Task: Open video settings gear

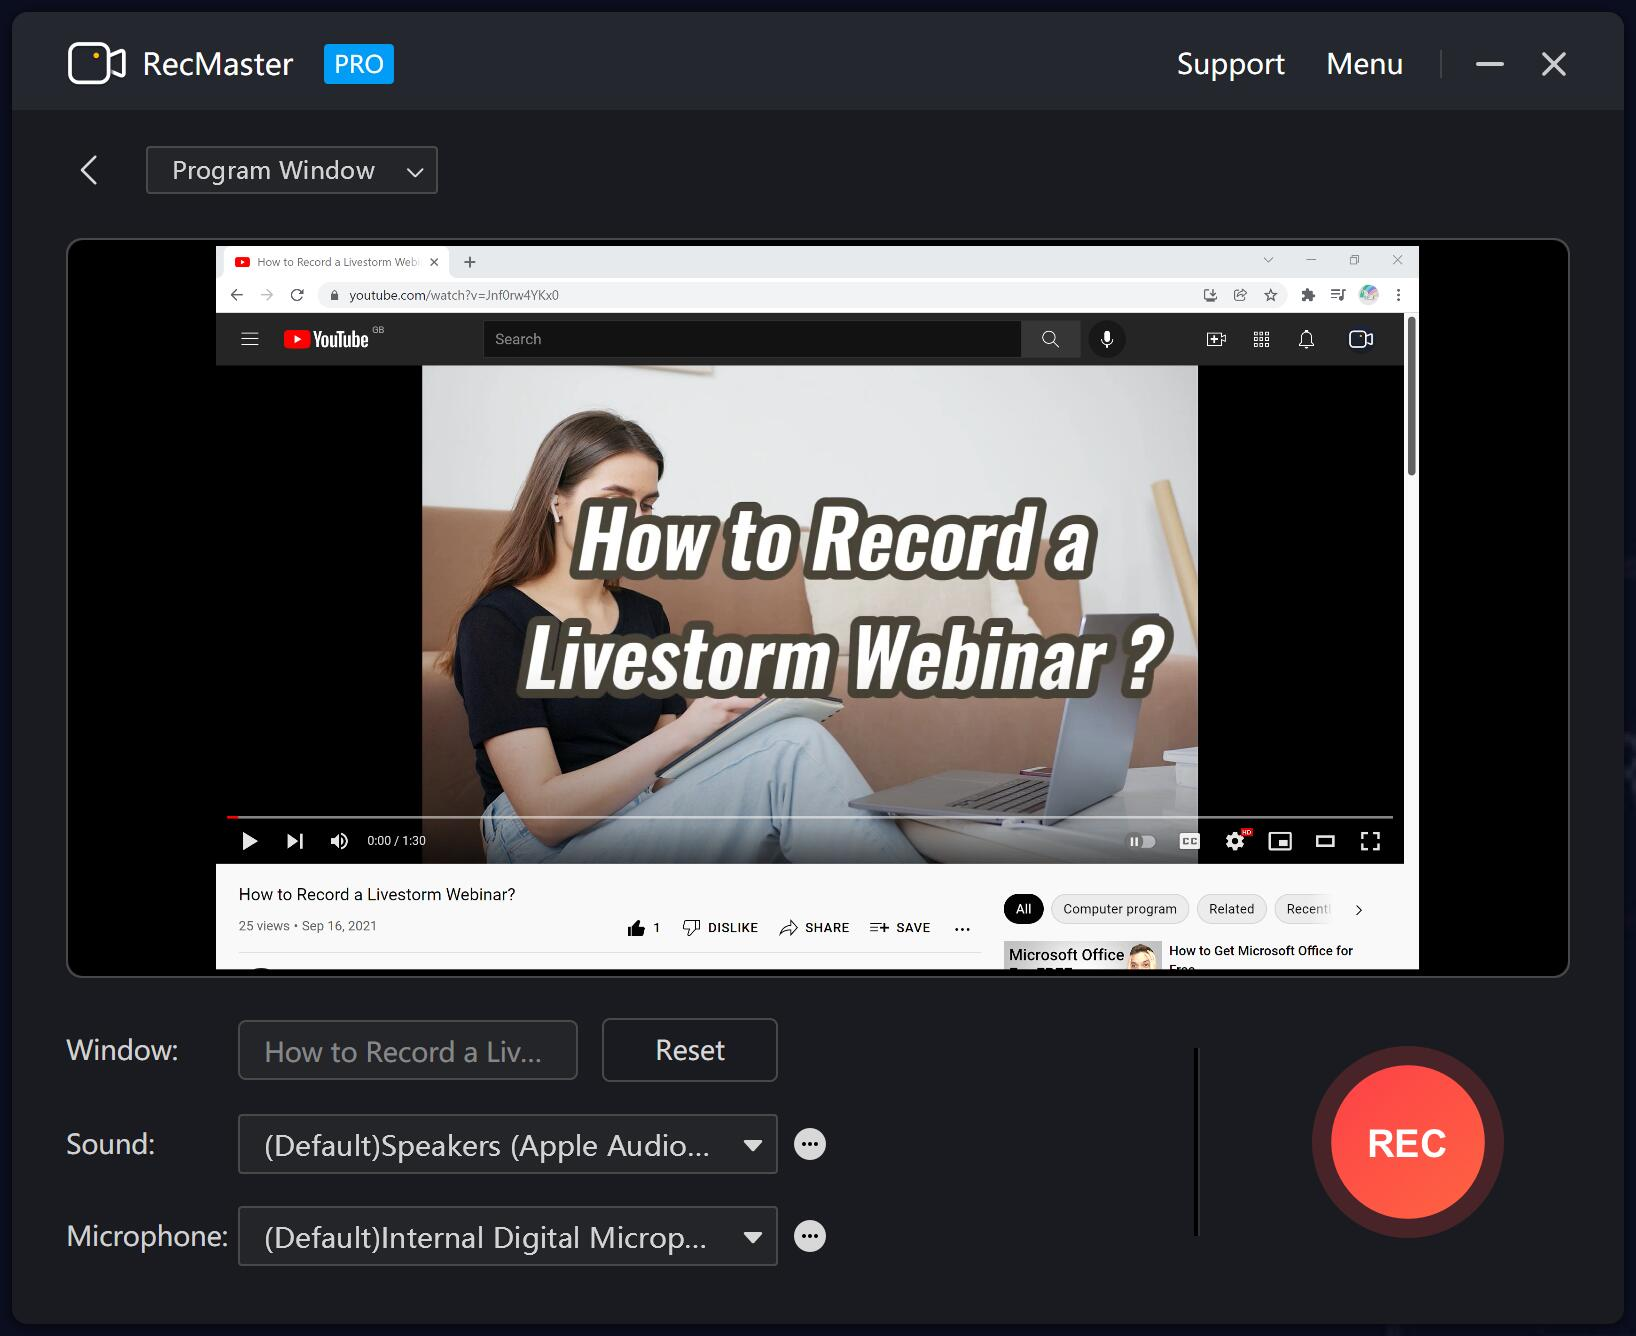Action: click(1236, 841)
